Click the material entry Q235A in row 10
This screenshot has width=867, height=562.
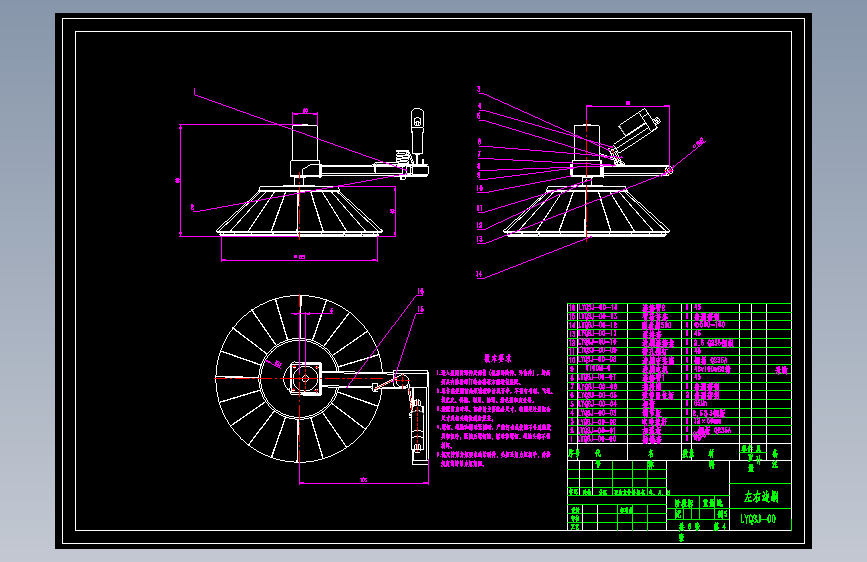pyautogui.click(x=719, y=360)
